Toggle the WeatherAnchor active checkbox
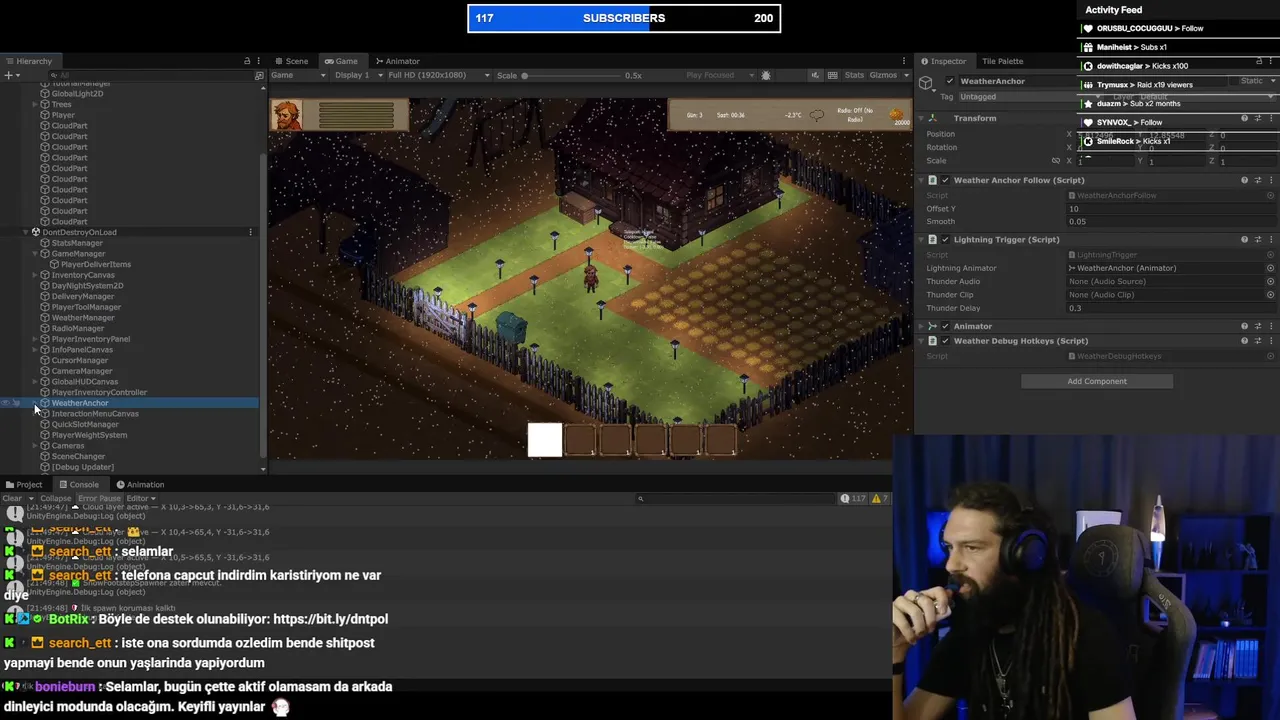The height and width of the screenshot is (720, 1280). [950, 81]
